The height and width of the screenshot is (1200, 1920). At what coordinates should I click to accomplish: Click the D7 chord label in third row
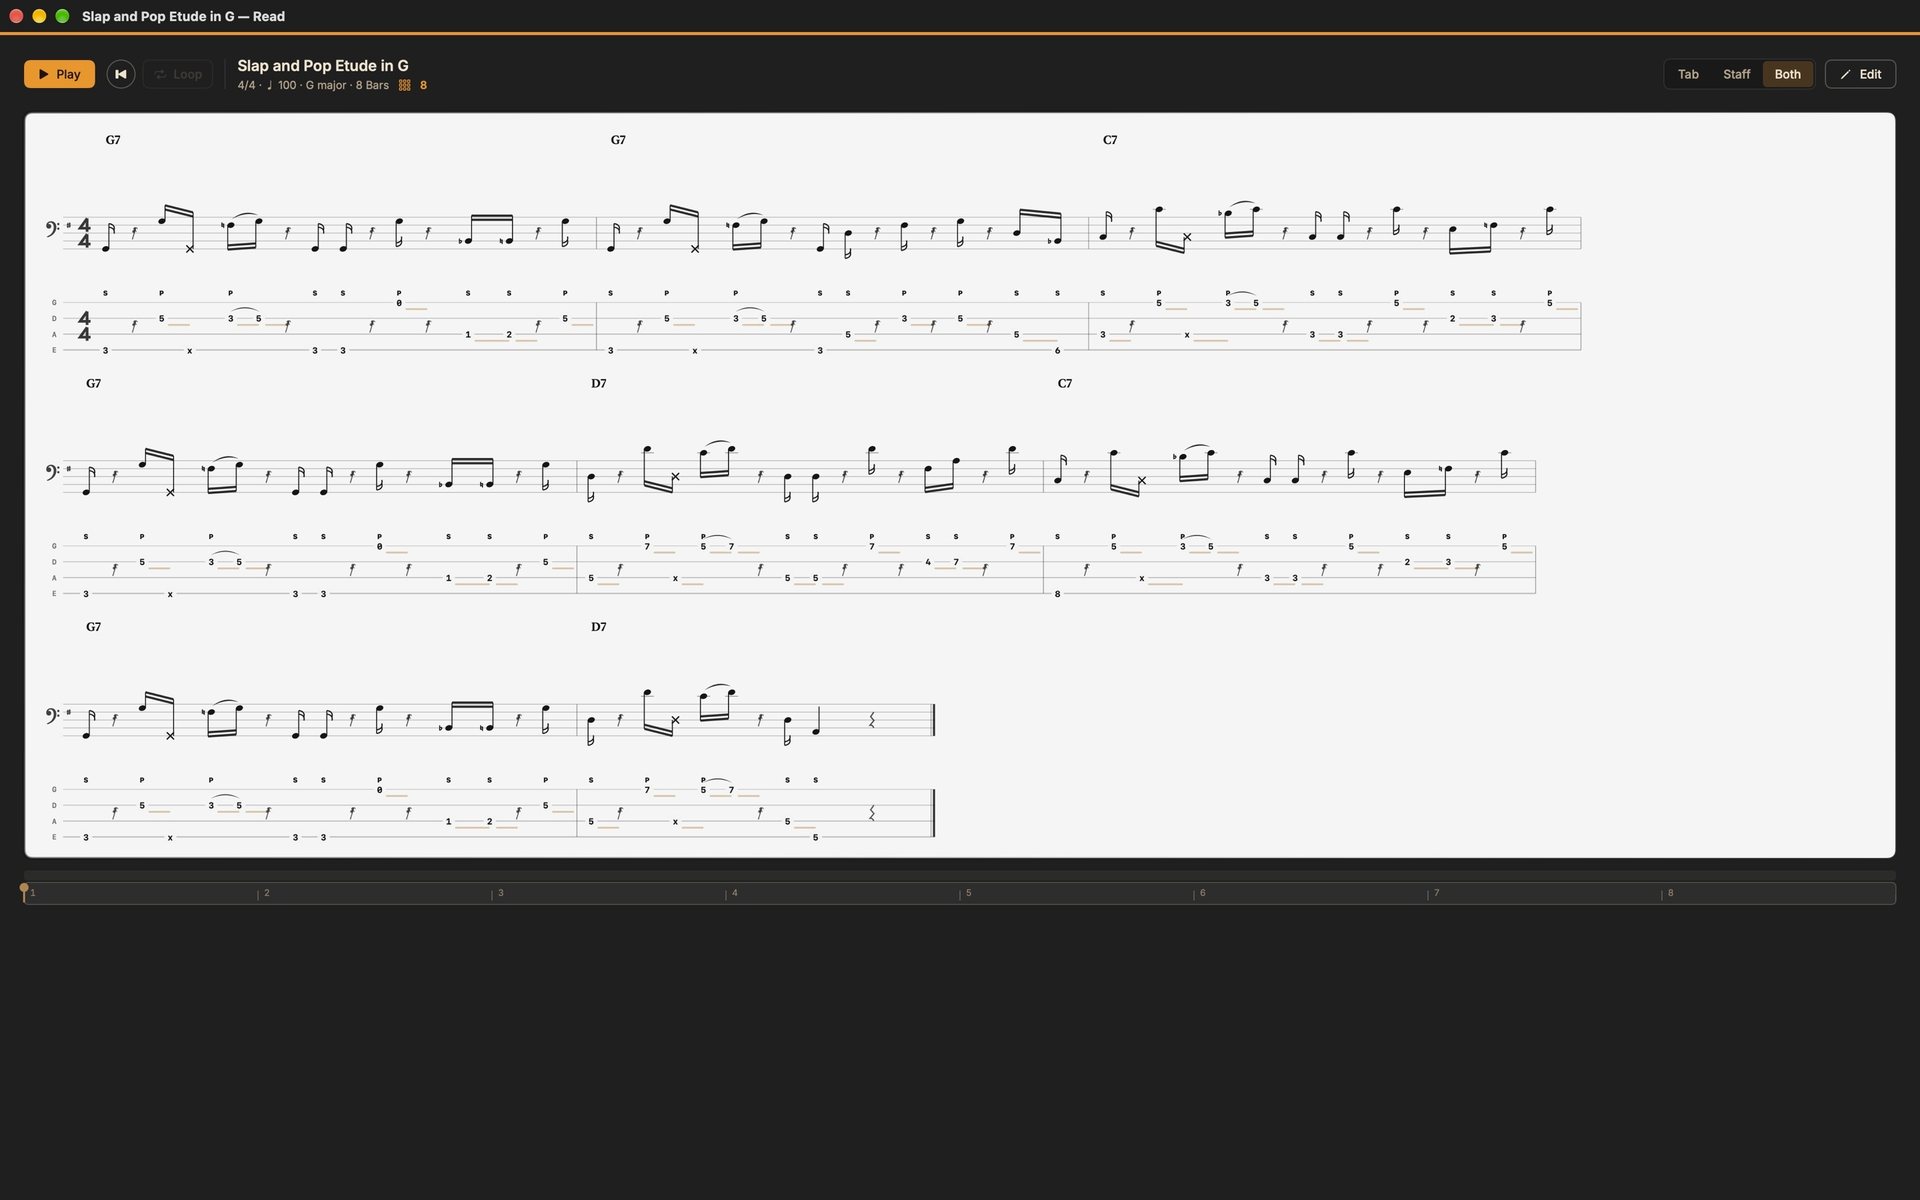(598, 627)
